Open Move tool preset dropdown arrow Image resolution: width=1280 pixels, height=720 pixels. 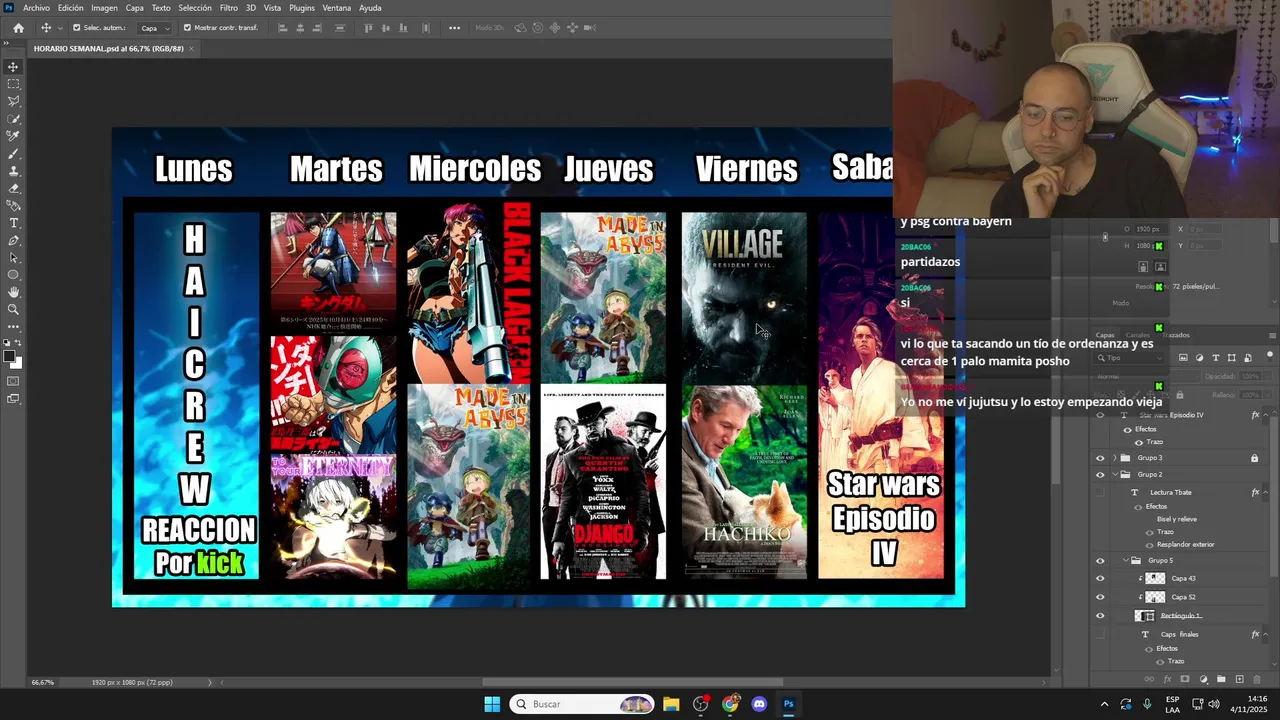(60, 28)
